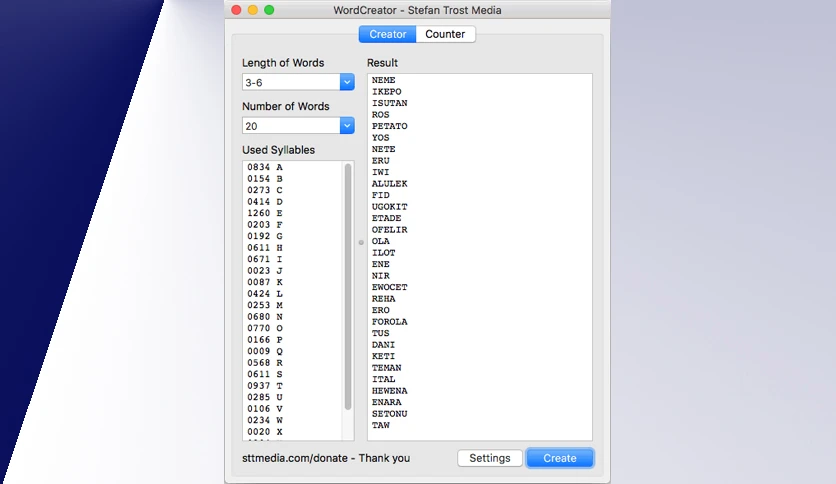Select the syllable row 1260 E
Viewport: 836px width, 484px height.
[x=265, y=213]
